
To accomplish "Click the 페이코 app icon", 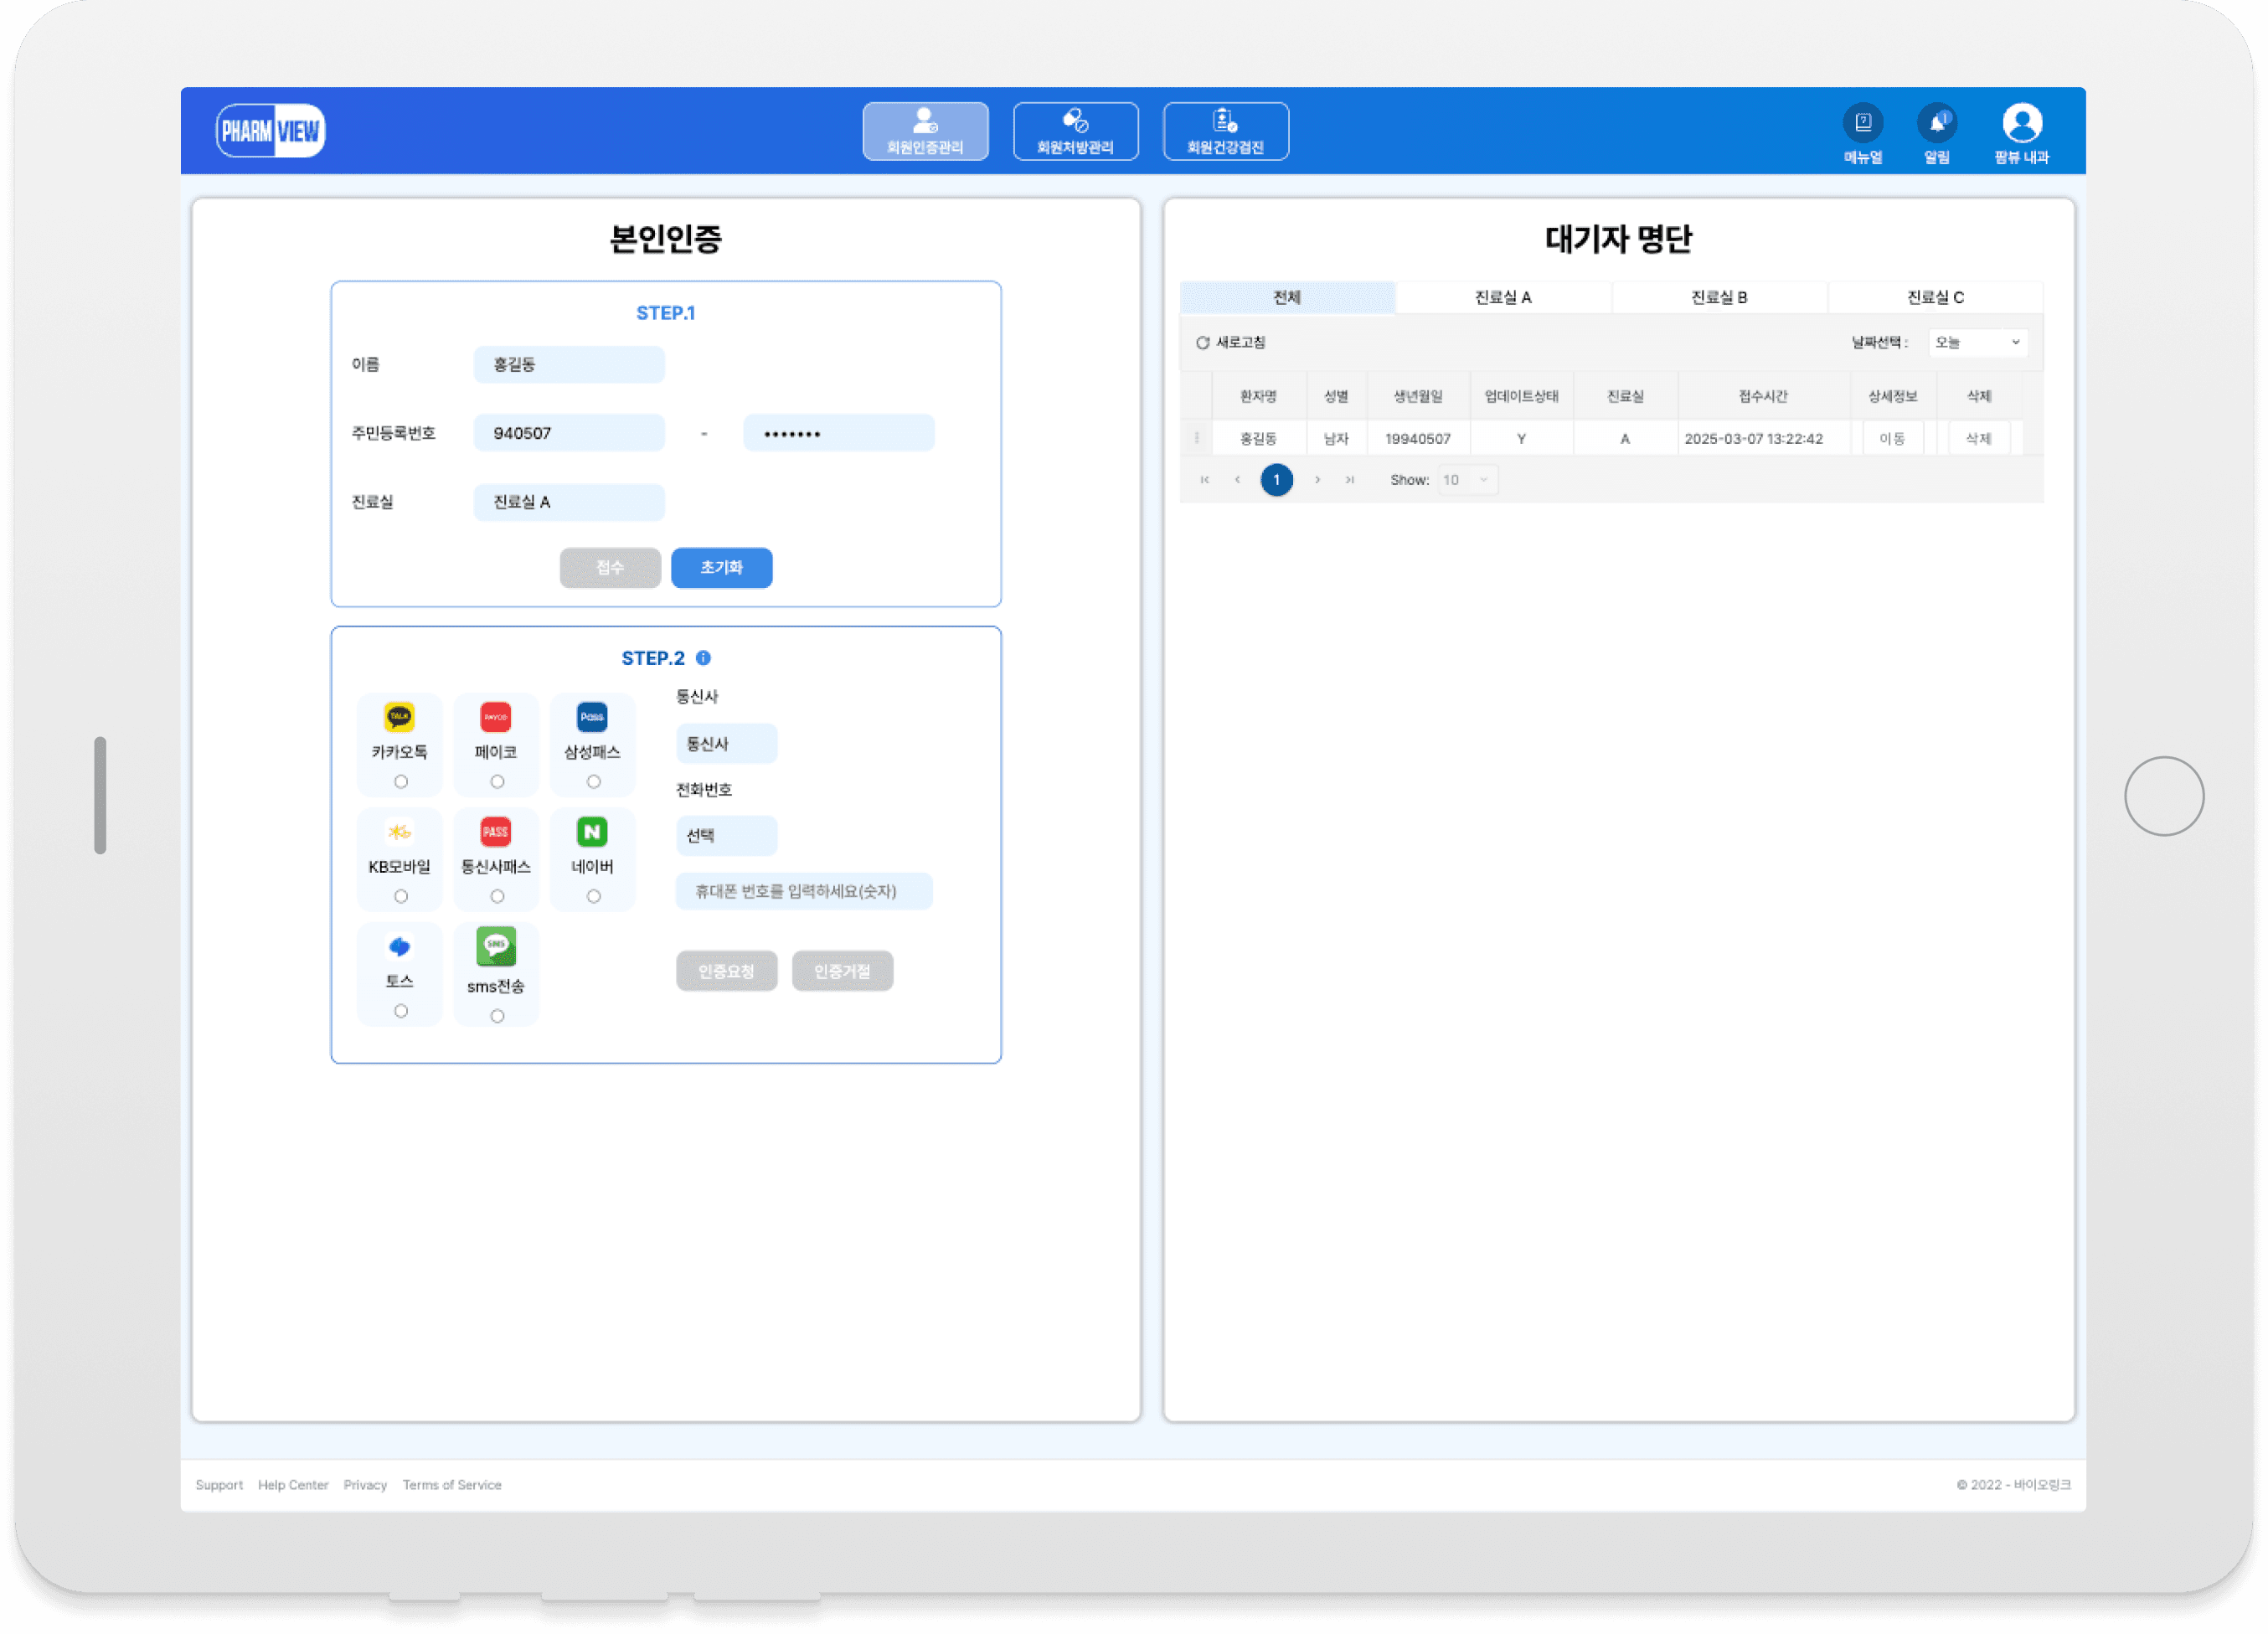I will coord(496,717).
